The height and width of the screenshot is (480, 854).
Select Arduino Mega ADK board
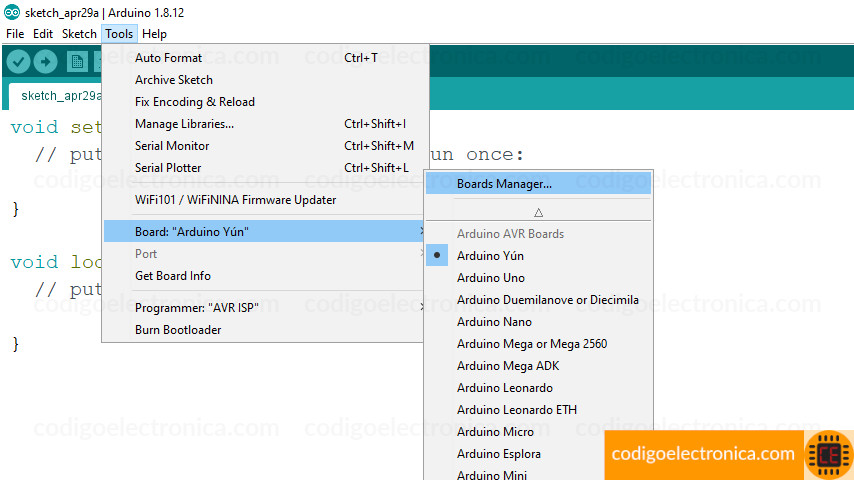tap(538, 366)
